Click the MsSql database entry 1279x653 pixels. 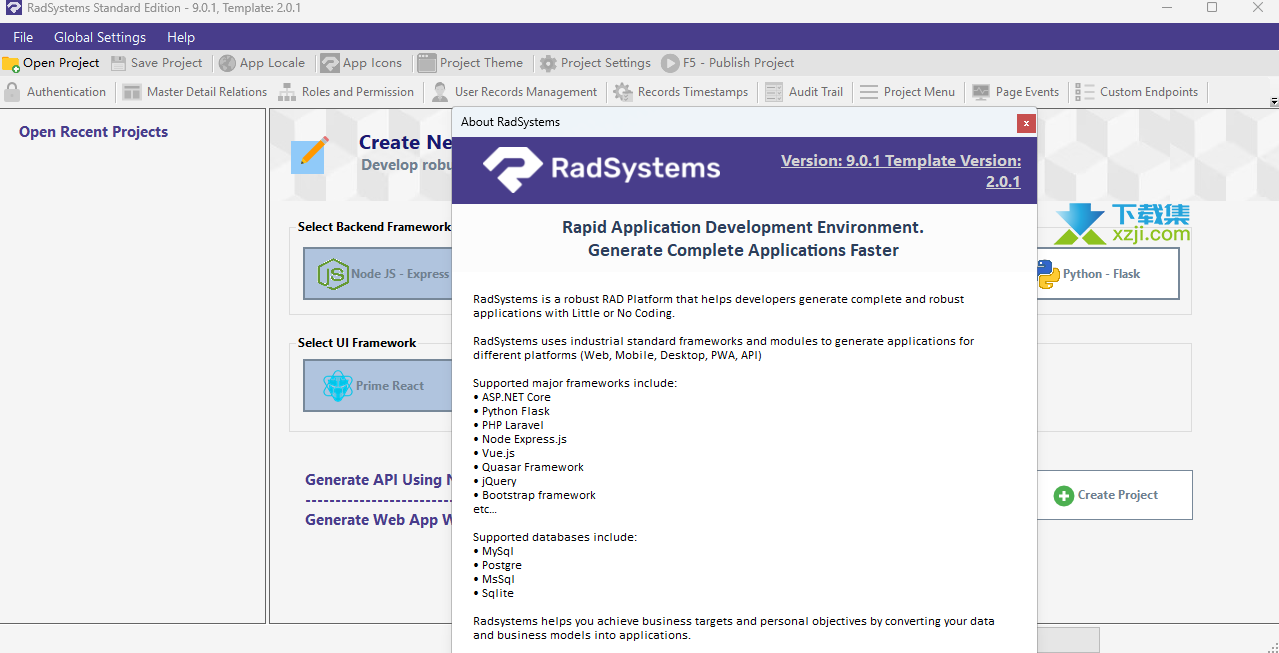498,579
